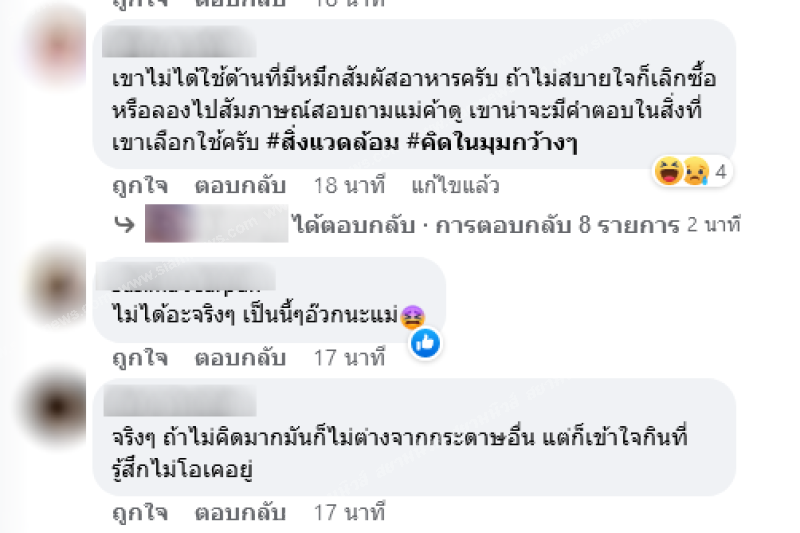Click the laughing reaction emoji on first comment
The width and height of the screenshot is (800, 533).
point(669,171)
